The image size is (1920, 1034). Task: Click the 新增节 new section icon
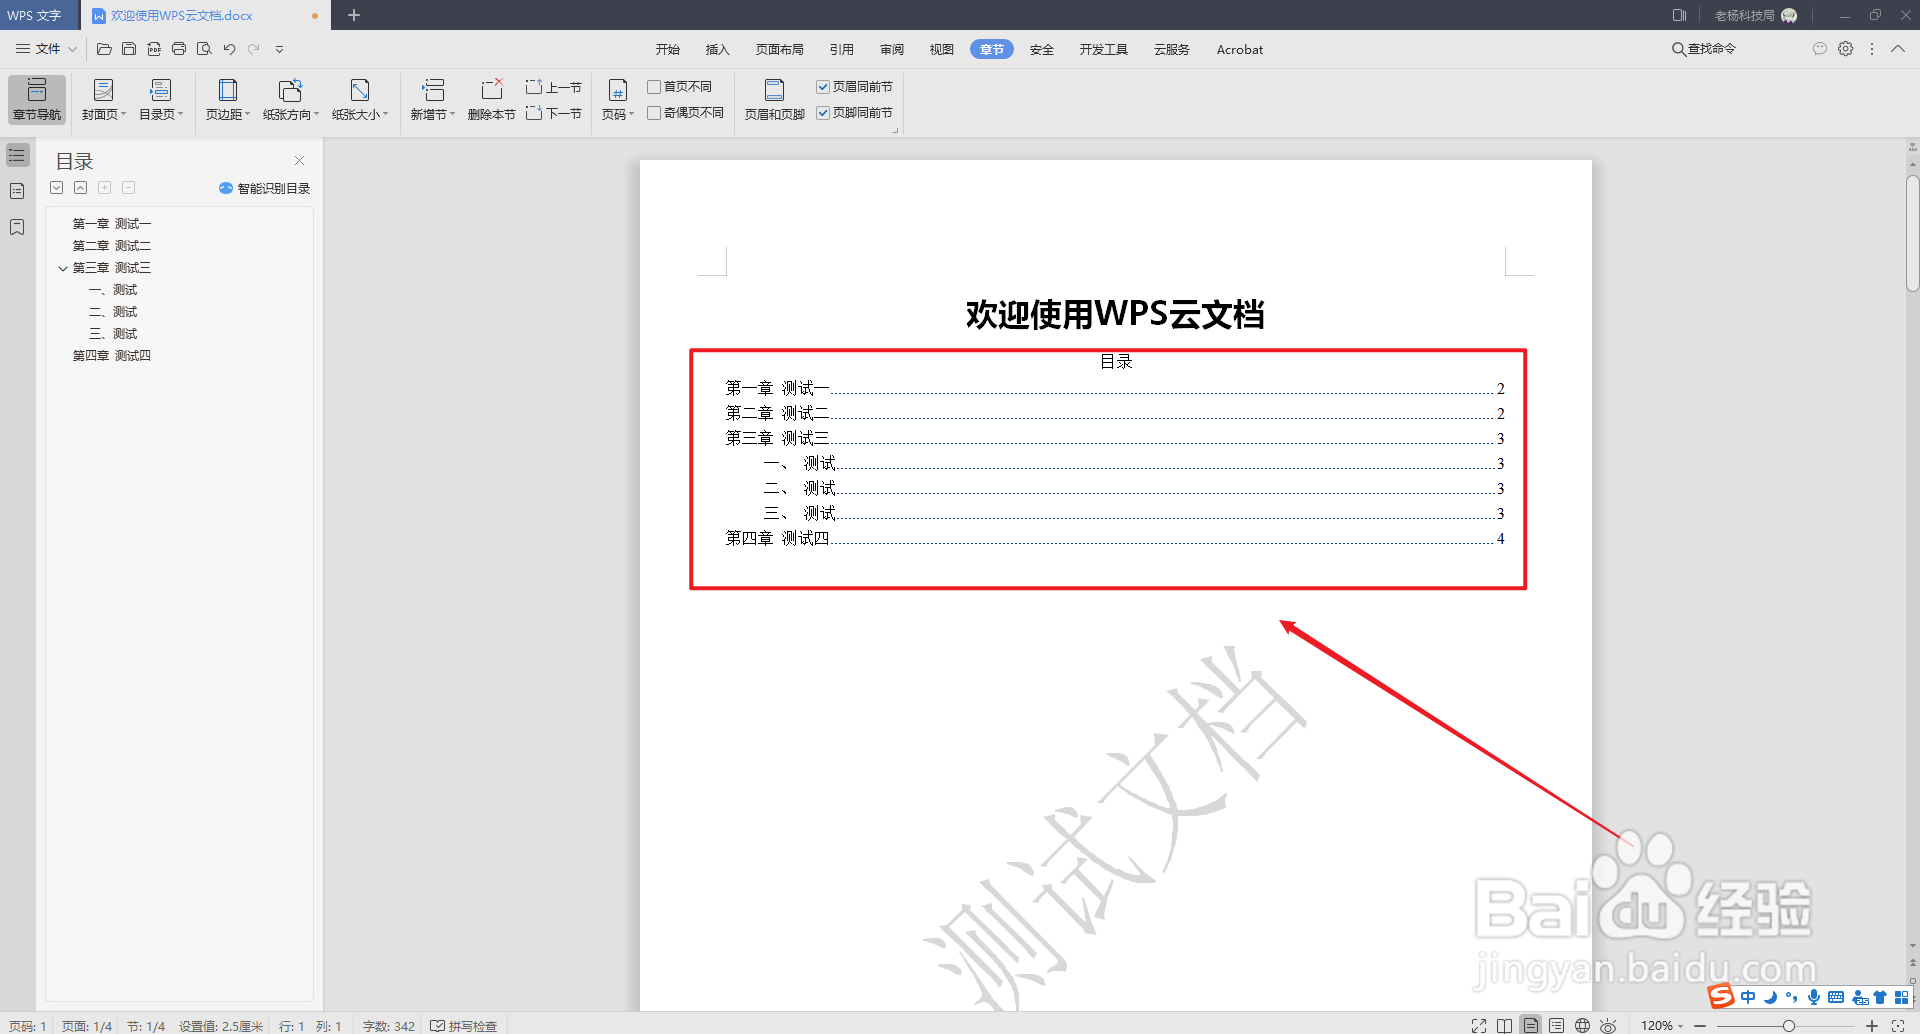[x=431, y=99]
